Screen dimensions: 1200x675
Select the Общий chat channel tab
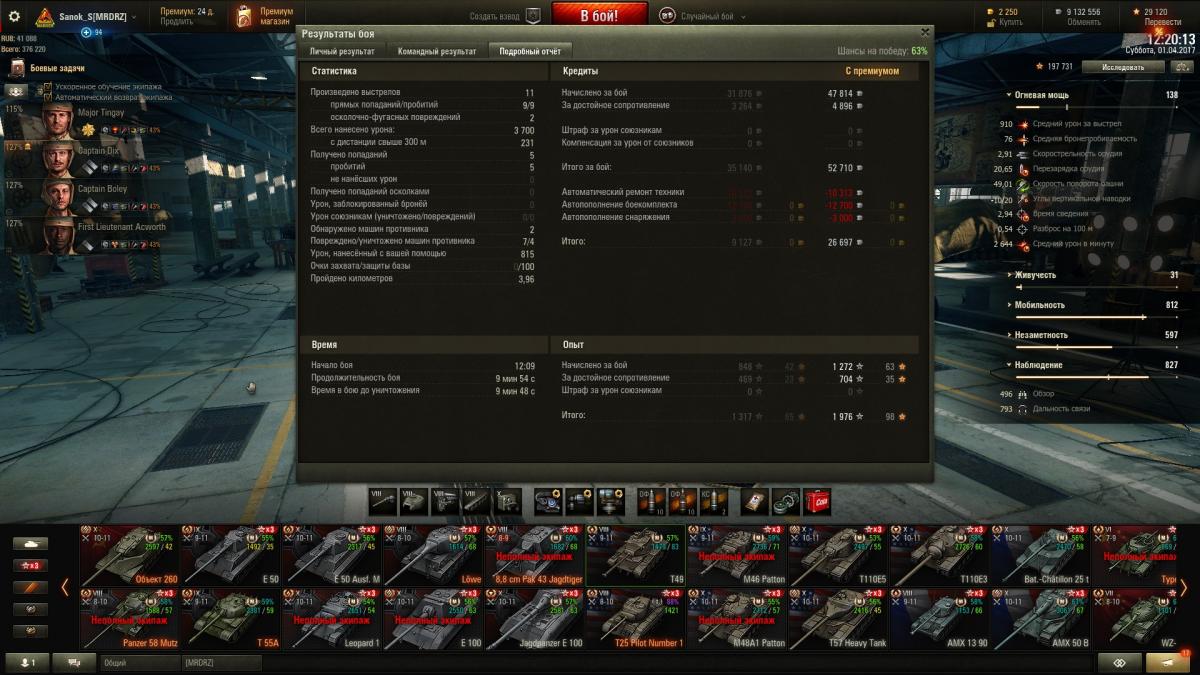coord(139,662)
